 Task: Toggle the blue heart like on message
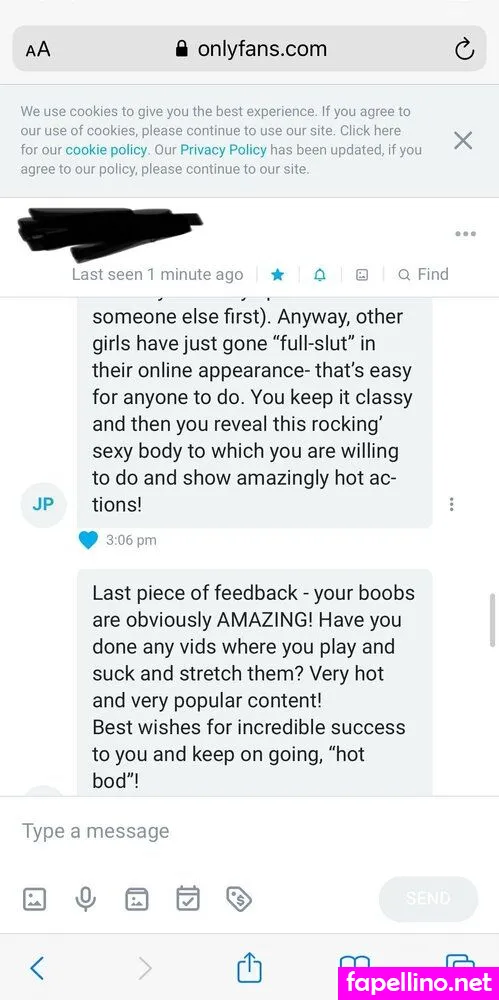click(88, 540)
